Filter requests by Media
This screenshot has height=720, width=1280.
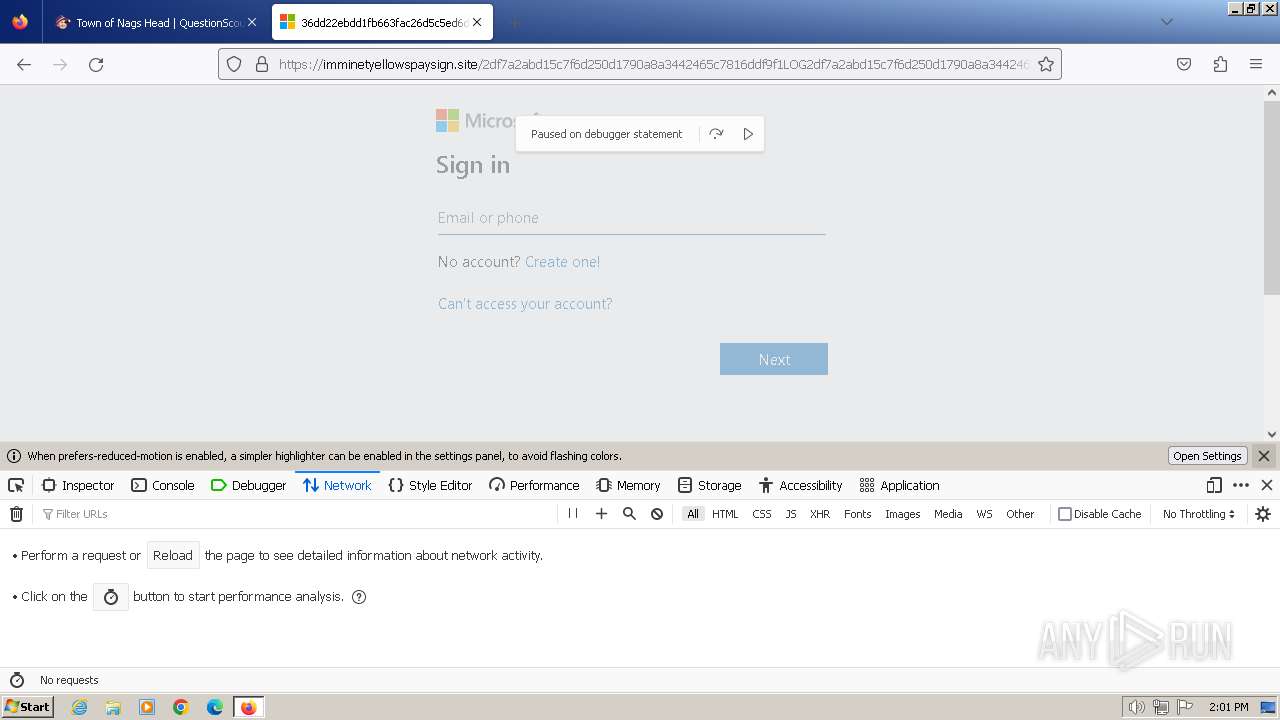(948, 514)
